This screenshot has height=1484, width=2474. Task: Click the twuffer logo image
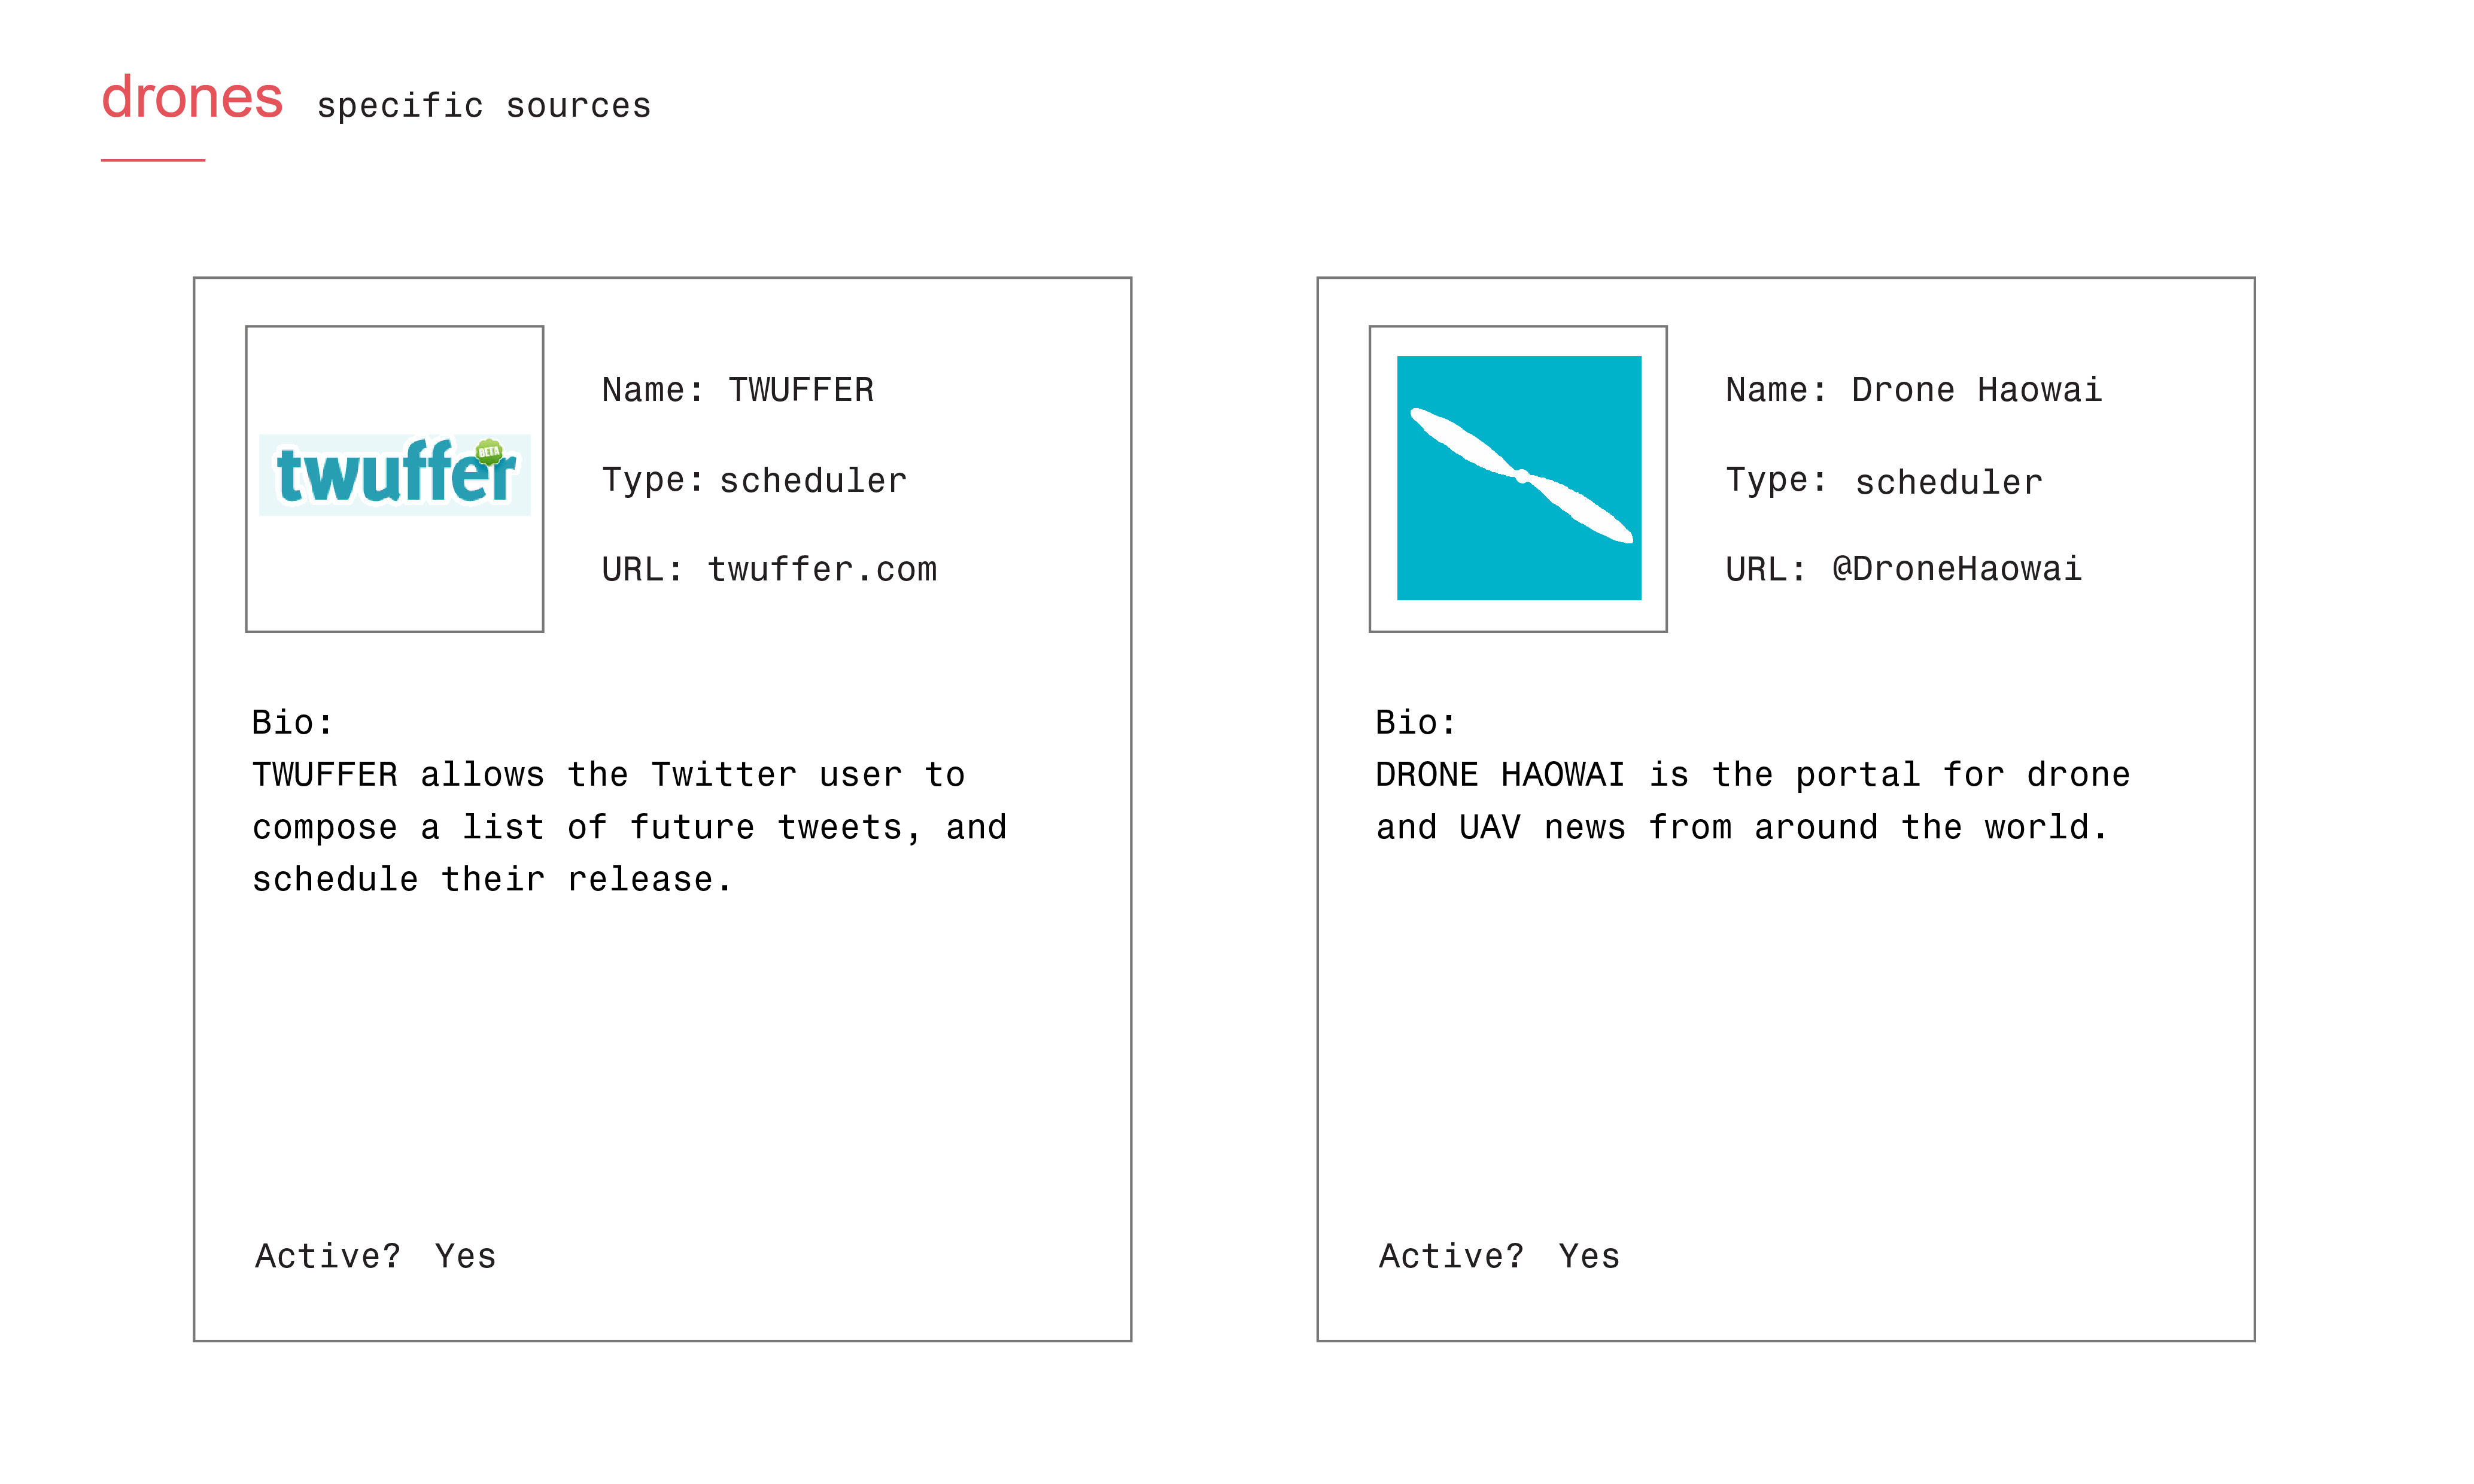point(394,474)
